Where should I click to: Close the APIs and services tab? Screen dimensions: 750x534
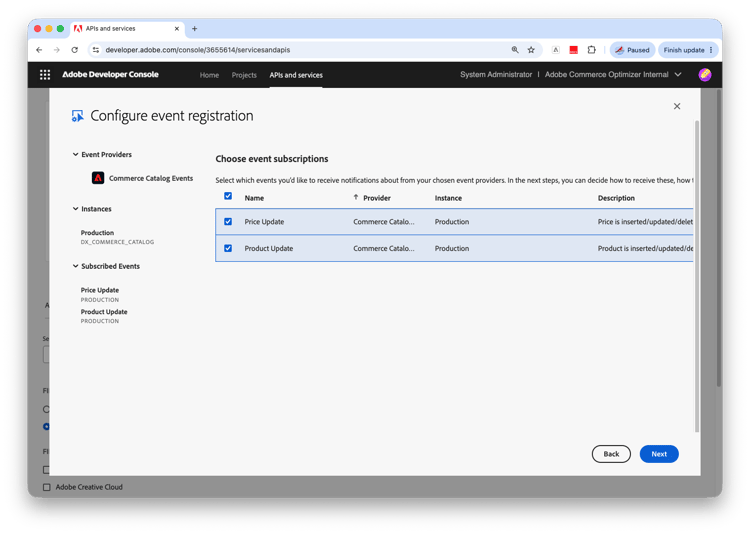[176, 29]
